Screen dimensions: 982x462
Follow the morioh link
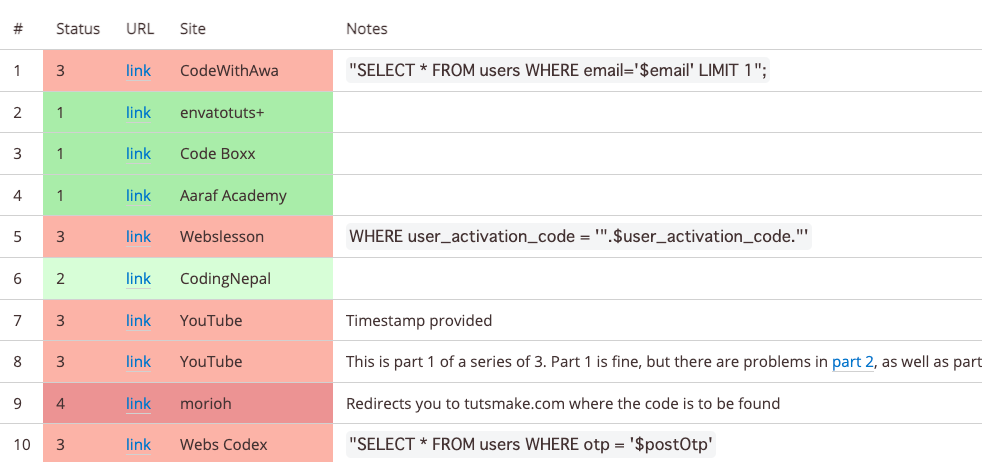pos(138,404)
